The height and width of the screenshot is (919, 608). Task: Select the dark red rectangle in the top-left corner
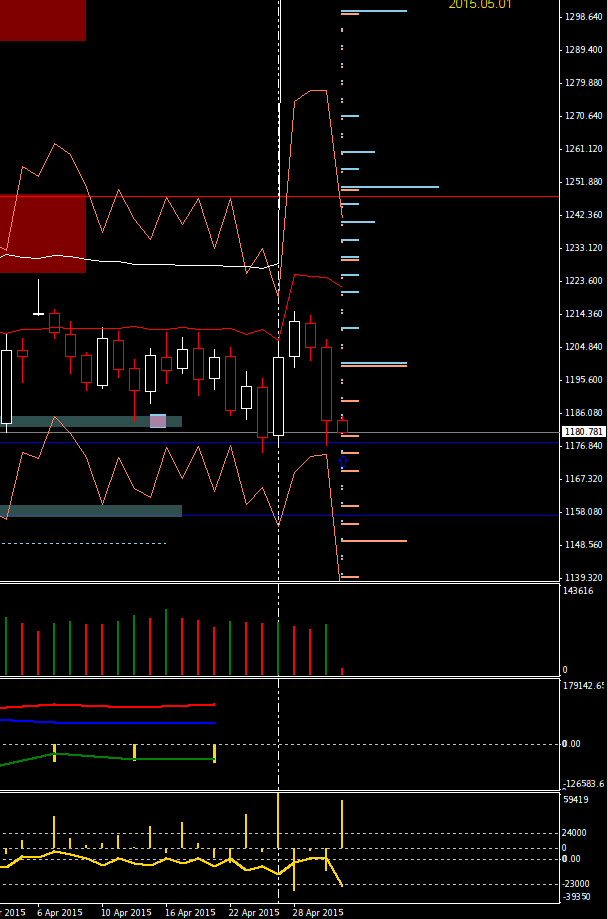click(43, 20)
